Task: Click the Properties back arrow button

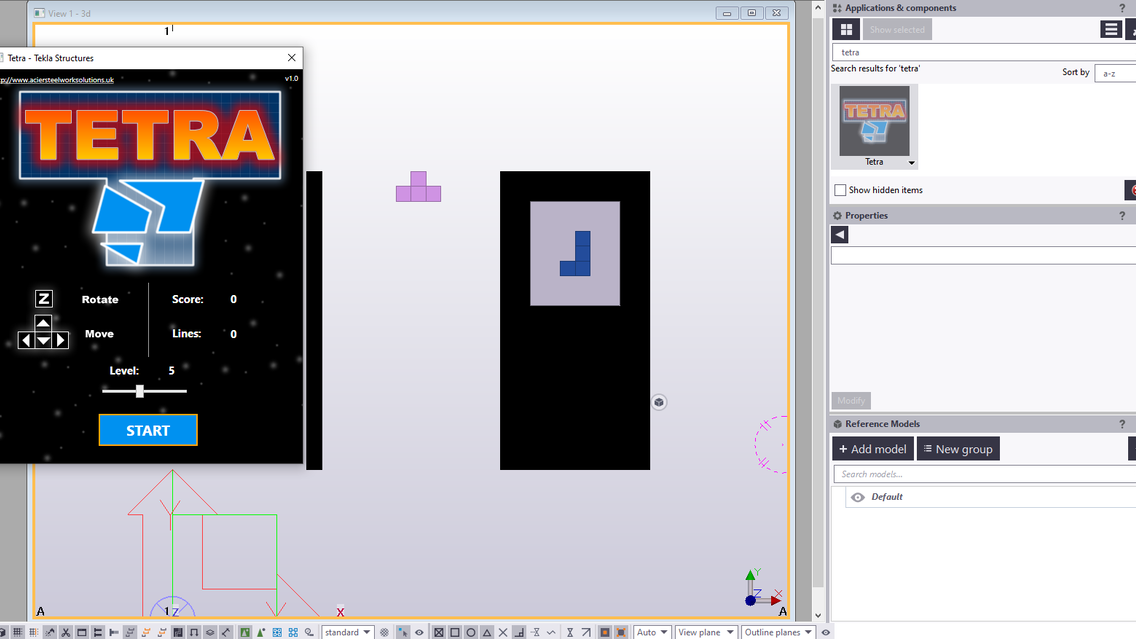Action: (x=840, y=234)
